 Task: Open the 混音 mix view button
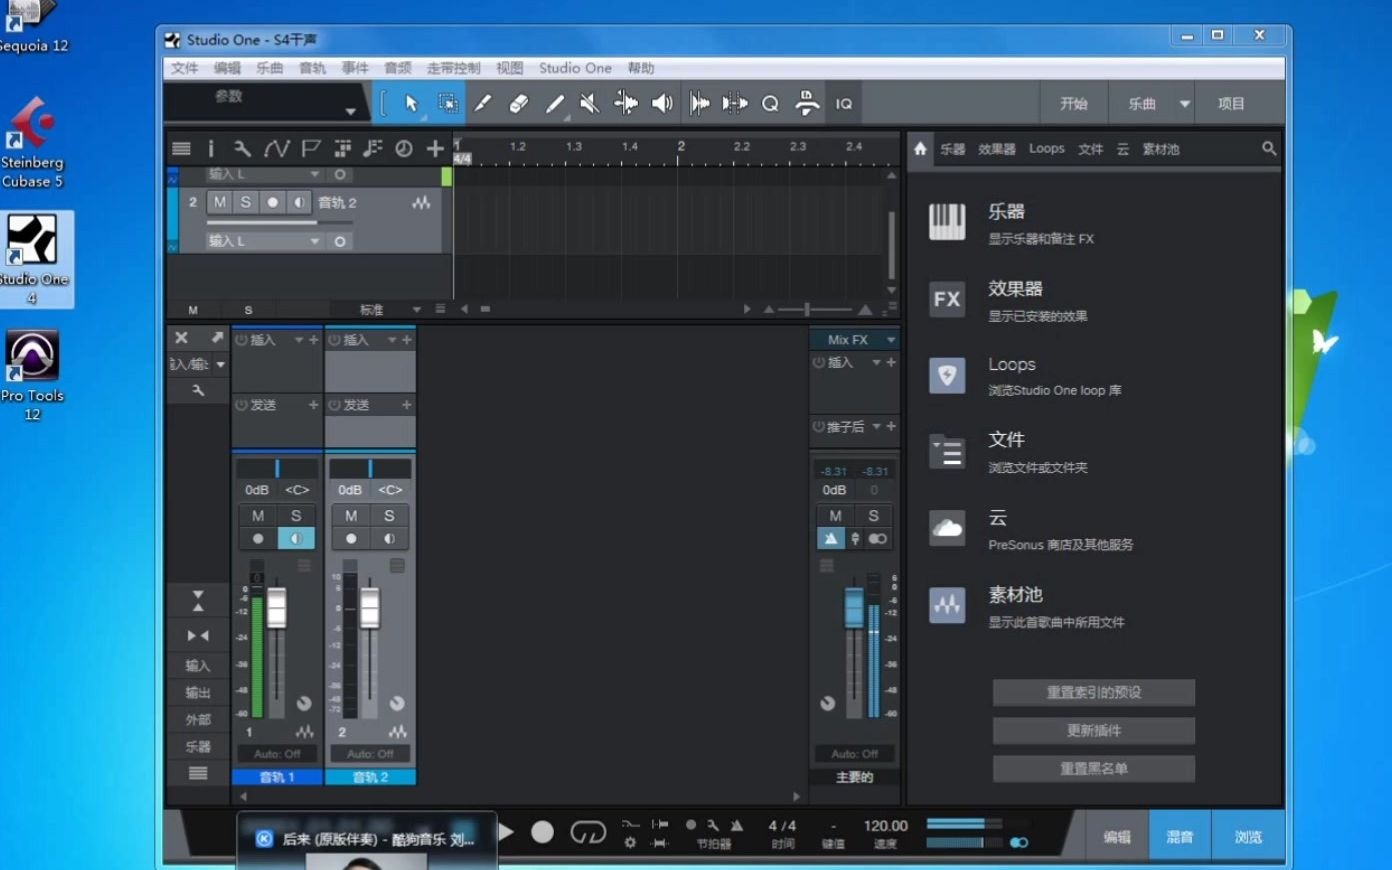click(1180, 837)
